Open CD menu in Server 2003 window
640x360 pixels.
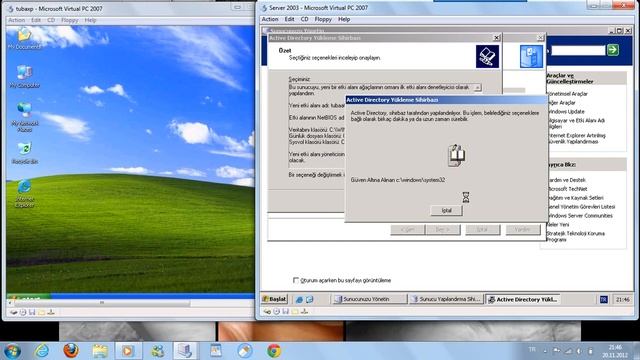(x=304, y=19)
